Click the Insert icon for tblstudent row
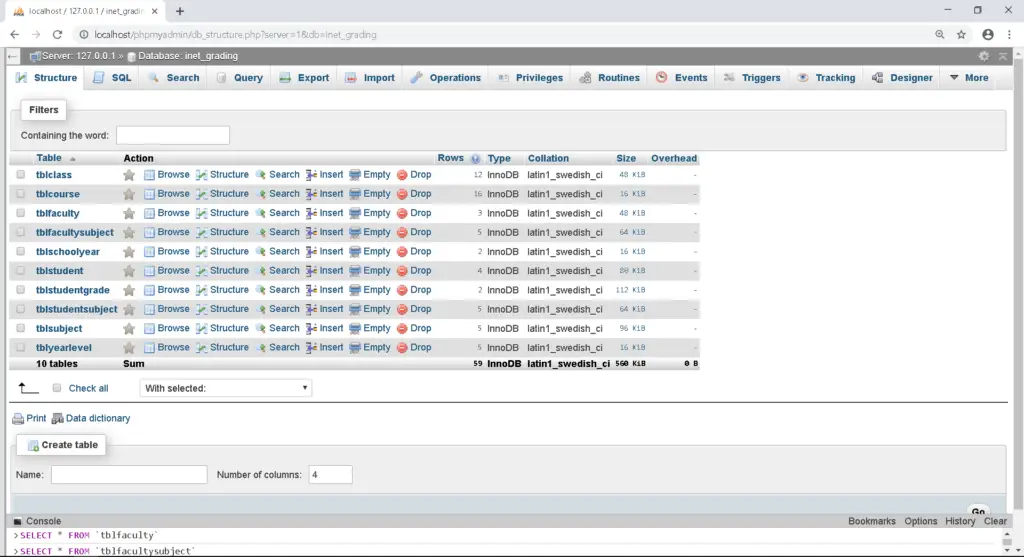Image resolution: width=1024 pixels, height=557 pixels. [311, 271]
